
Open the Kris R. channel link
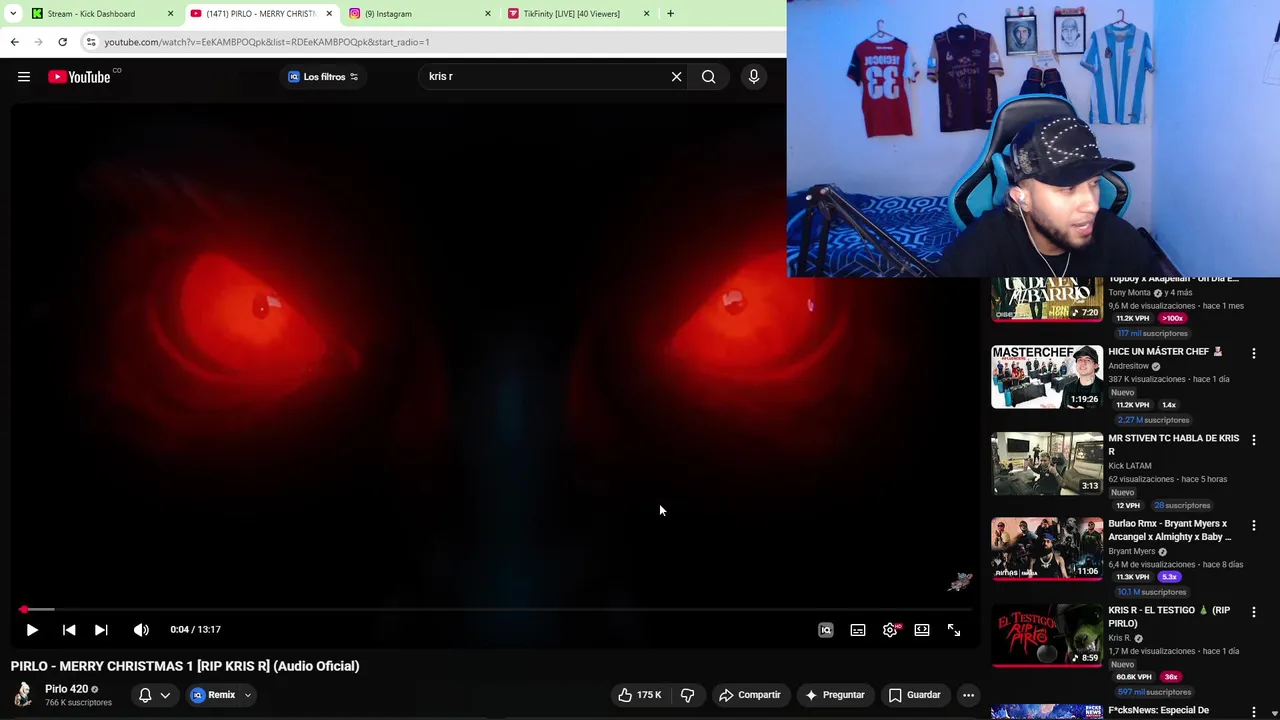1119,638
